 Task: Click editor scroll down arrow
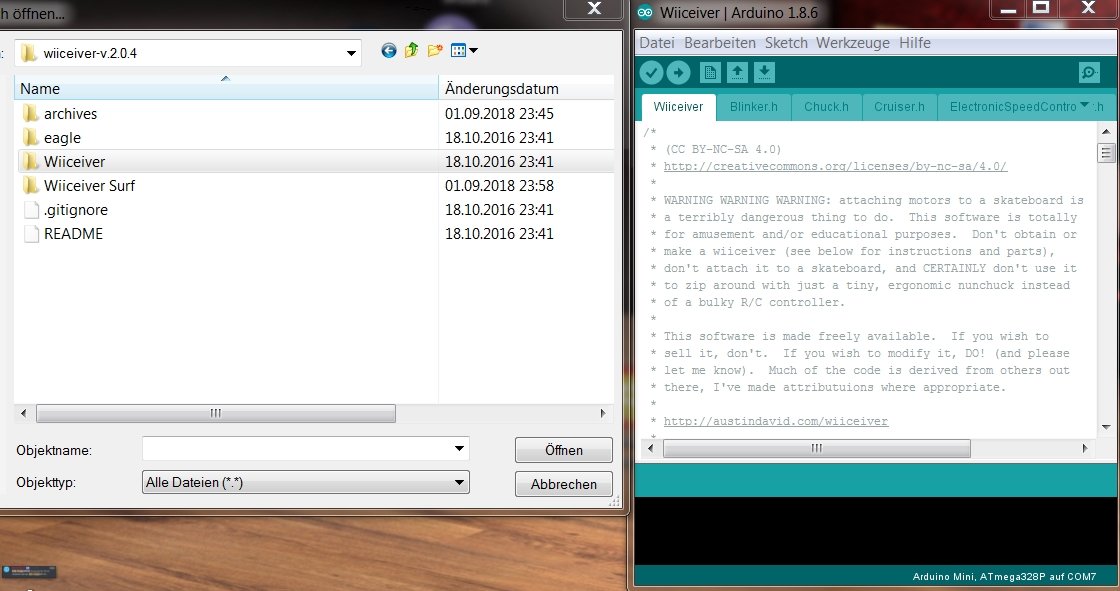click(x=1106, y=427)
